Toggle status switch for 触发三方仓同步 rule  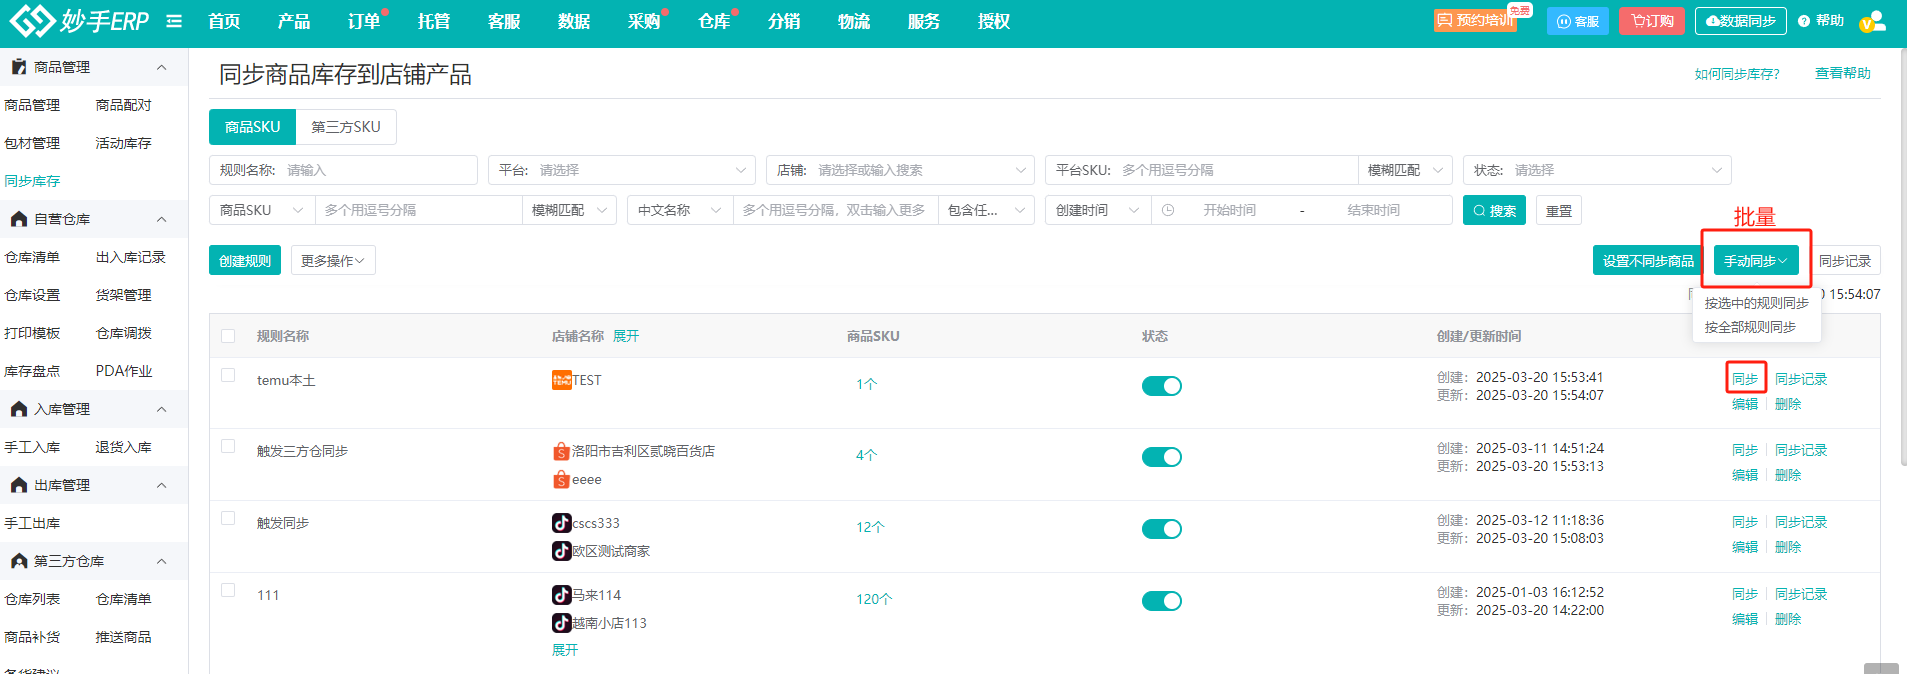1162,457
